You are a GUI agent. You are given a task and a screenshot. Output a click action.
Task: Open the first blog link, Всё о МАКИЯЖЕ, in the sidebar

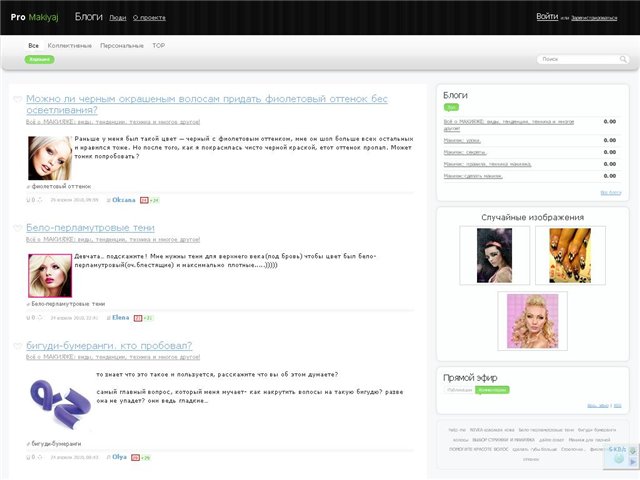tap(509, 125)
